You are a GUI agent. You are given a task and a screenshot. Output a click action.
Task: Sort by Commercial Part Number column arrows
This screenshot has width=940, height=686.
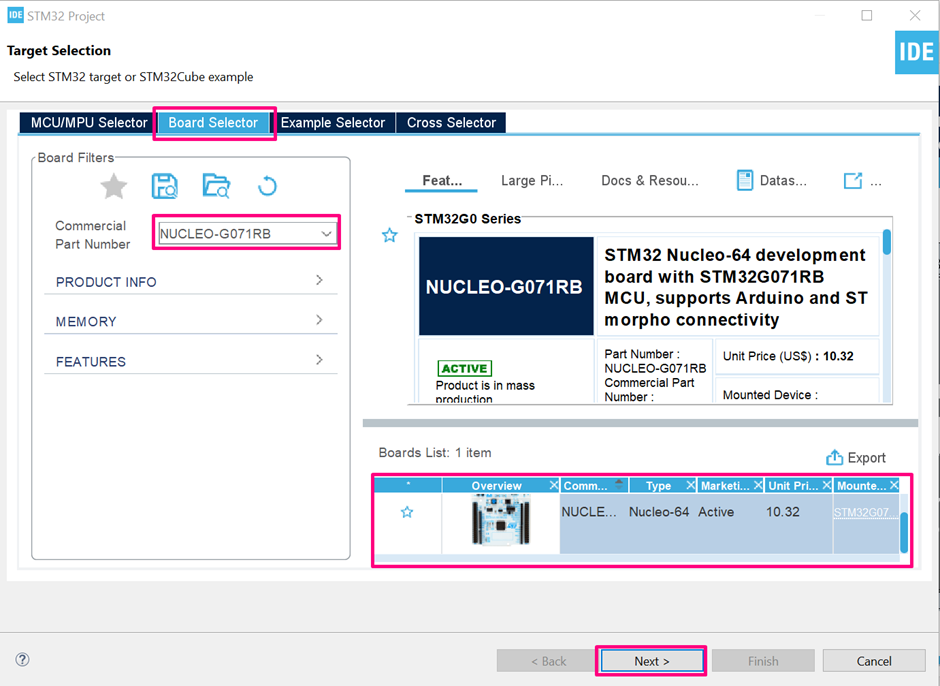(619, 485)
